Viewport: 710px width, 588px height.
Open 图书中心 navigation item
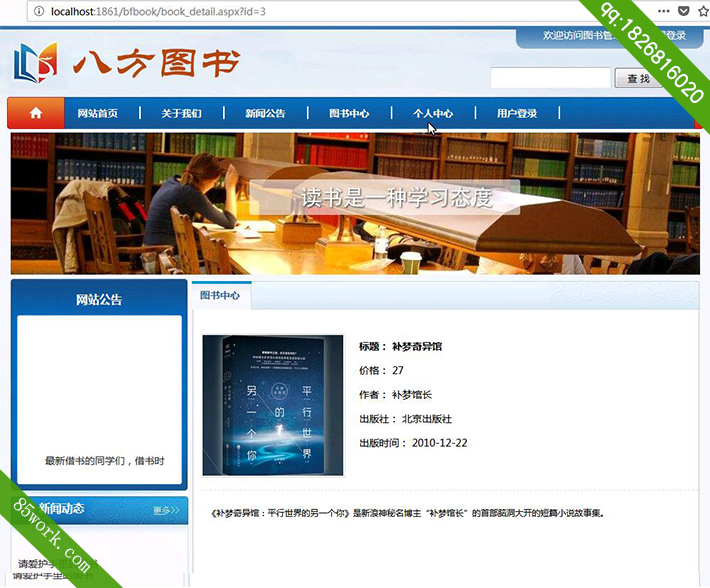point(349,113)
